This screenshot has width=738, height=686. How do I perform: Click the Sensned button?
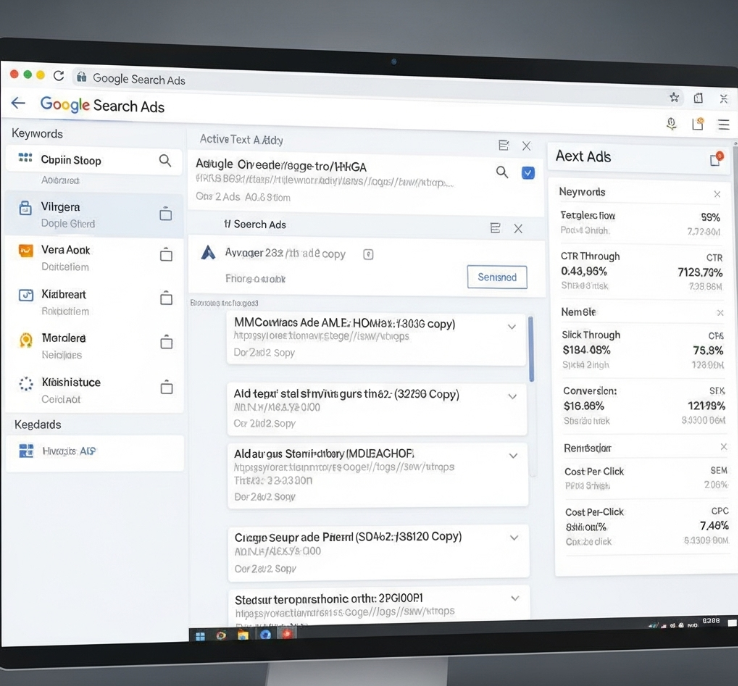click(x=497, y=277)
